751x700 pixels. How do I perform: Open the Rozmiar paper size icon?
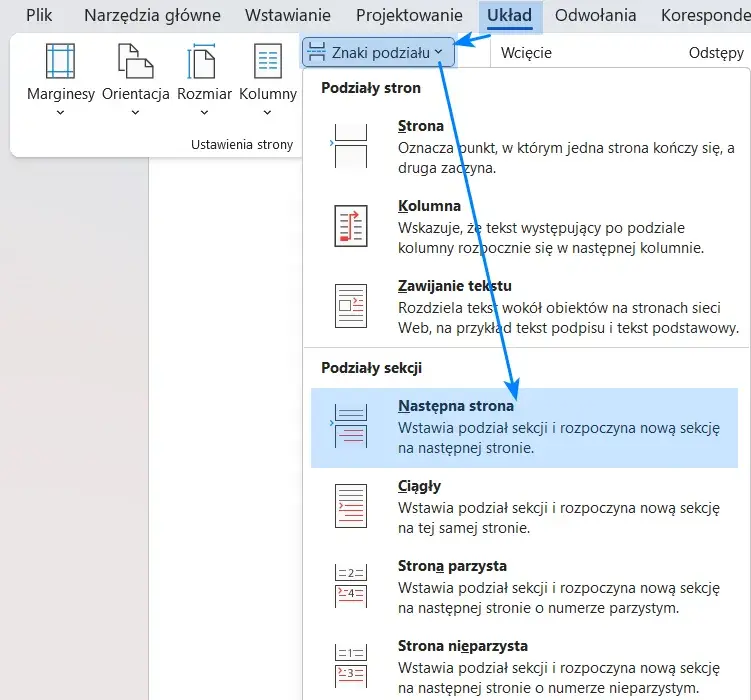click(202, 61)
